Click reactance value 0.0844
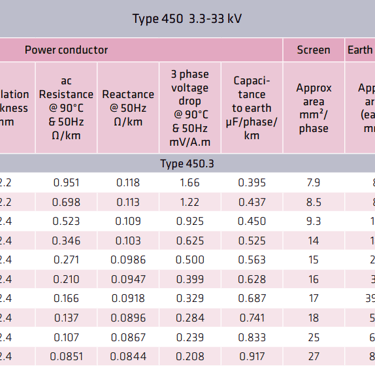Screen dimensions: 375x366 [x=128, y=357]
